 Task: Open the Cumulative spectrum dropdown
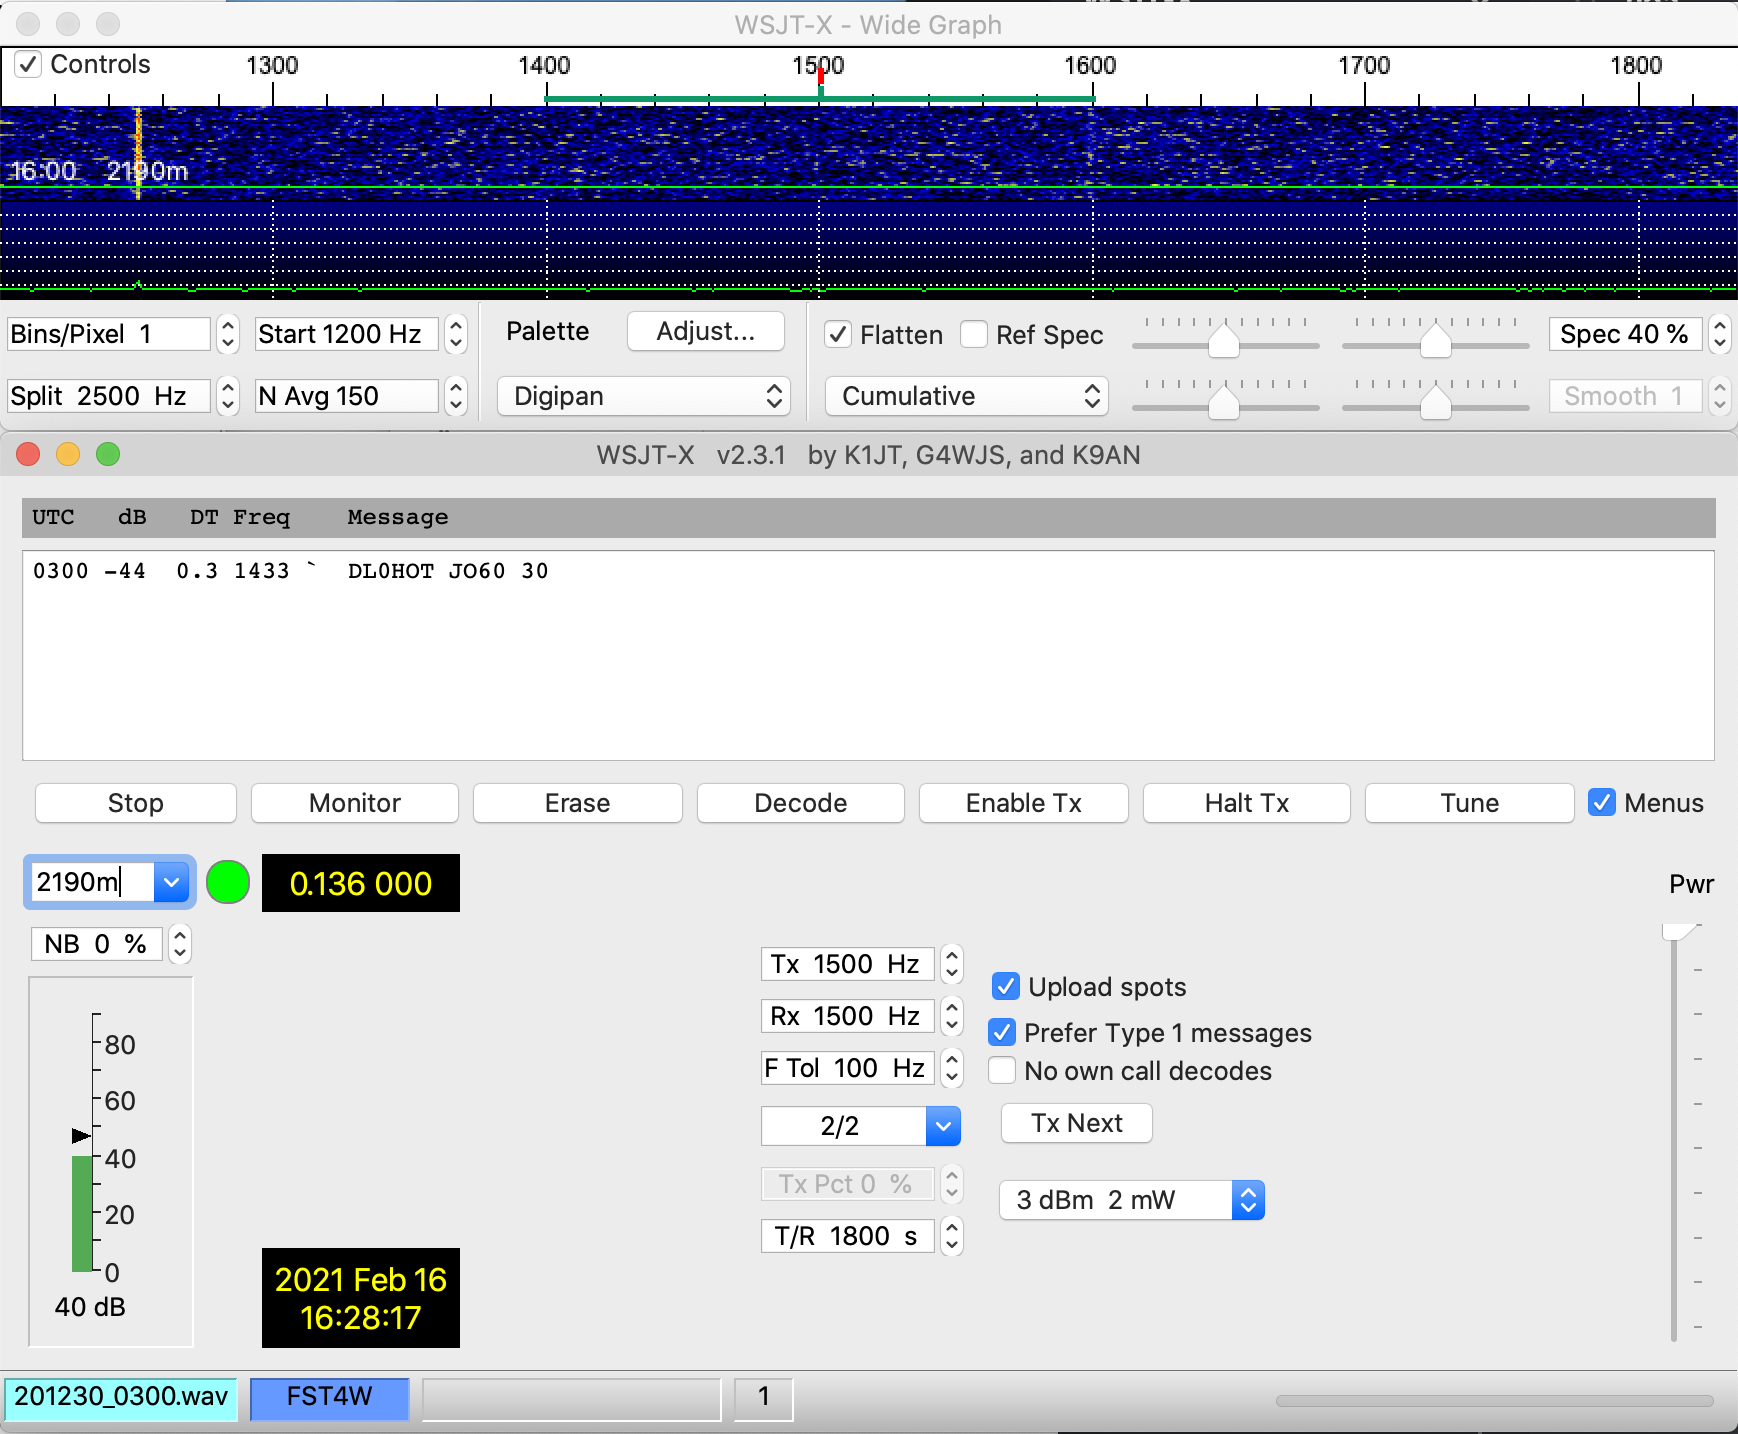tap(966, 396)
